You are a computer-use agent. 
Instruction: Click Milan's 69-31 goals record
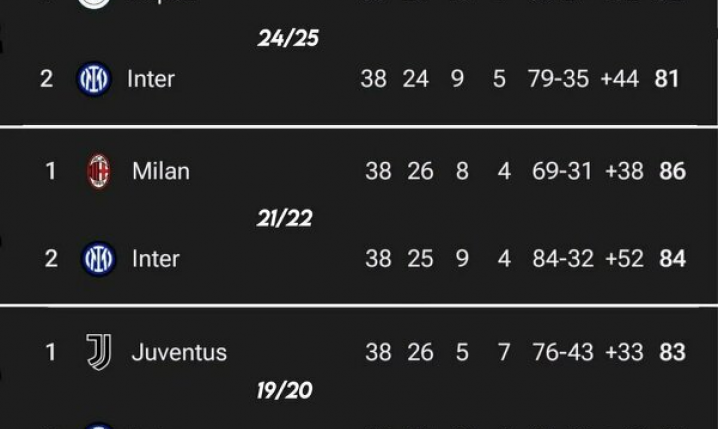pos(562,172)
